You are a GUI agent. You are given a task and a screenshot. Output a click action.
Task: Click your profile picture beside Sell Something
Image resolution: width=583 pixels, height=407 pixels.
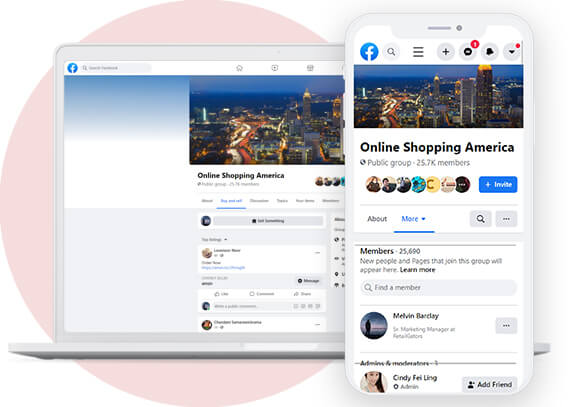tap(206, 221)
